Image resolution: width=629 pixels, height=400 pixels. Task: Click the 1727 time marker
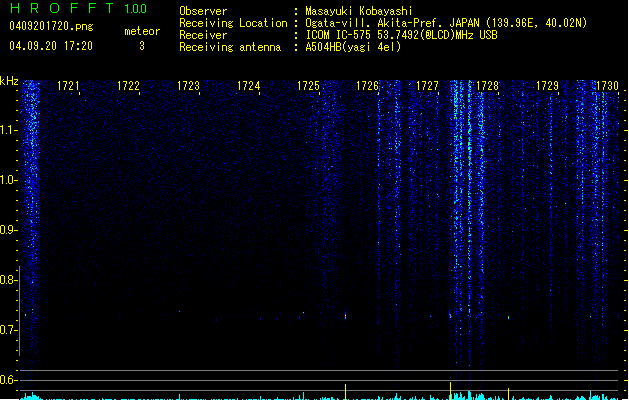pos(428,86)
